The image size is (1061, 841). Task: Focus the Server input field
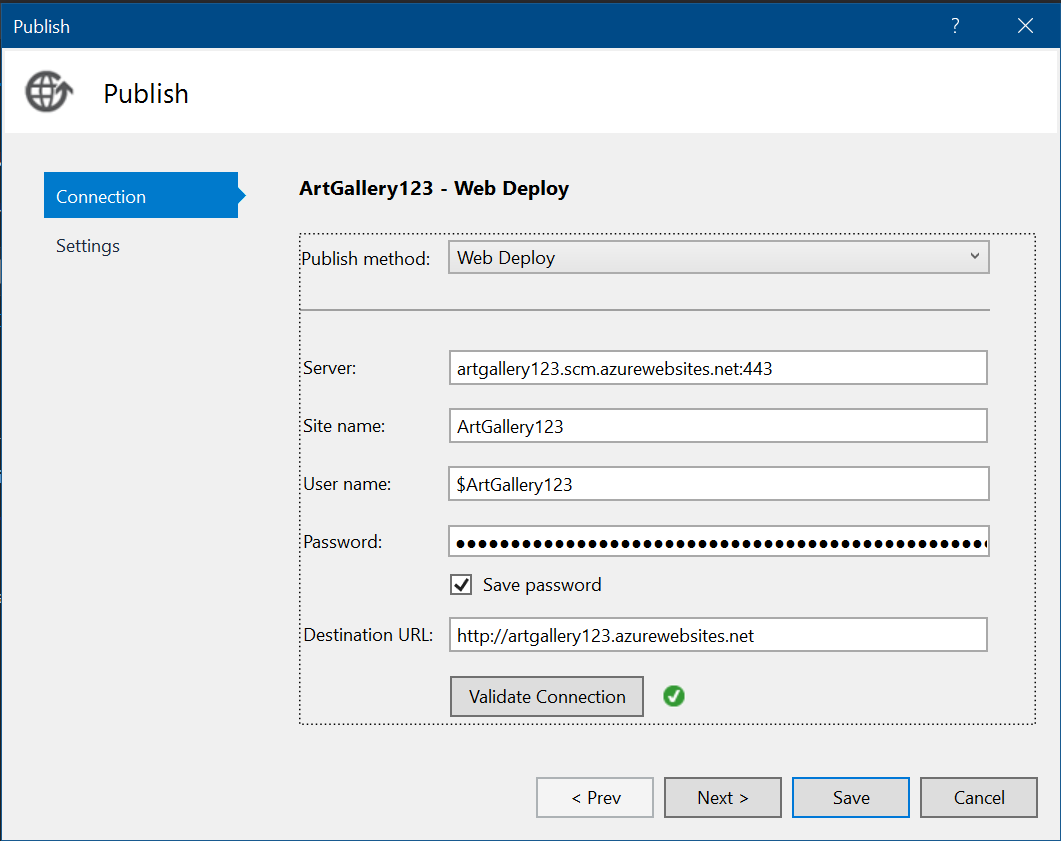tap(718, 367)
